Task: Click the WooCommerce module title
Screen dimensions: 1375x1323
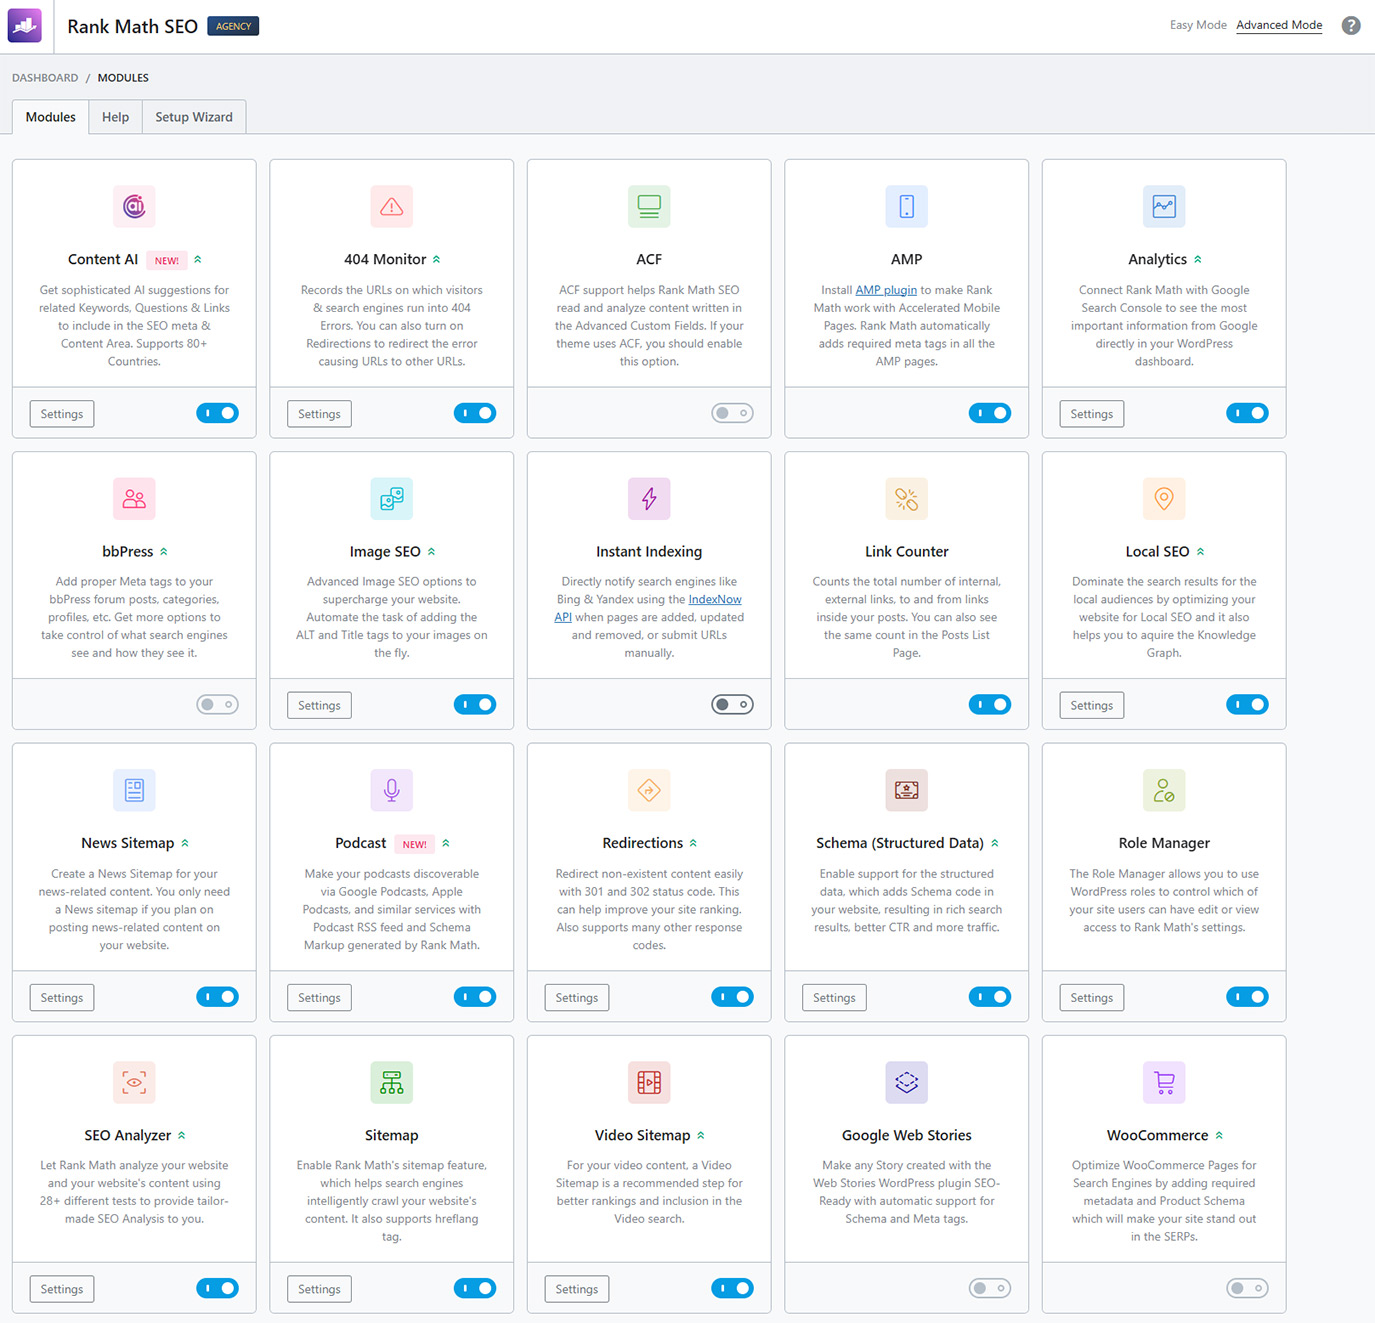Action: pos(1157,1135)
